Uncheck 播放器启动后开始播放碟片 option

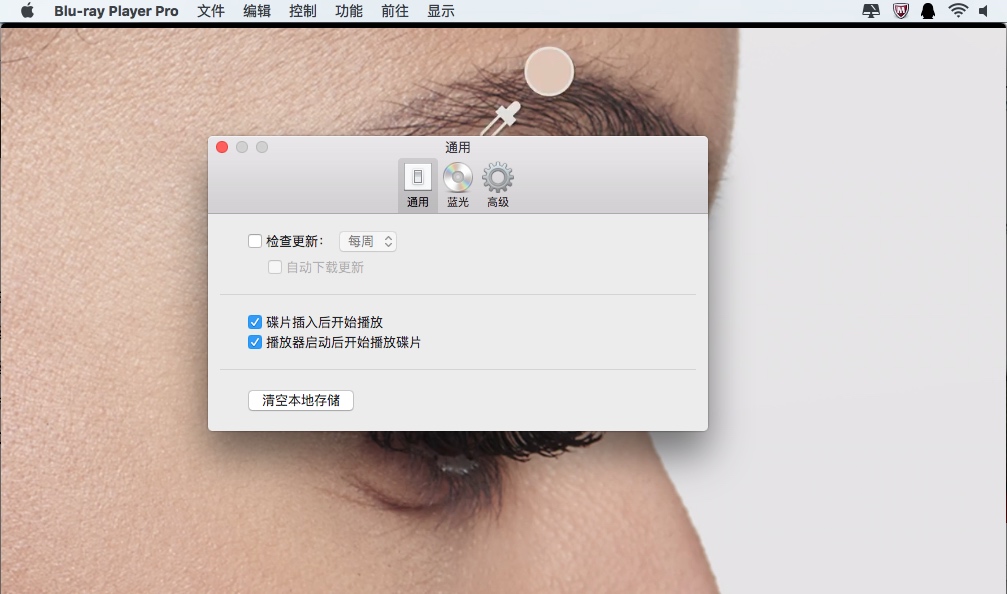point(256,342)
